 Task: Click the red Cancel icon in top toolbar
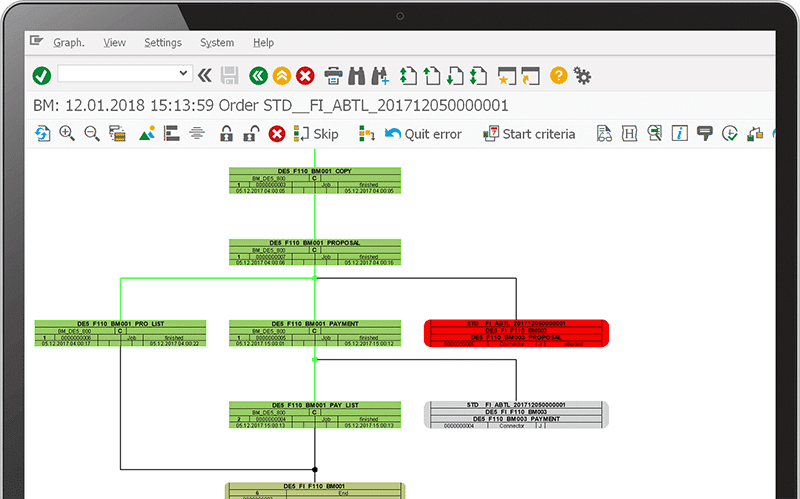point(305,76)
